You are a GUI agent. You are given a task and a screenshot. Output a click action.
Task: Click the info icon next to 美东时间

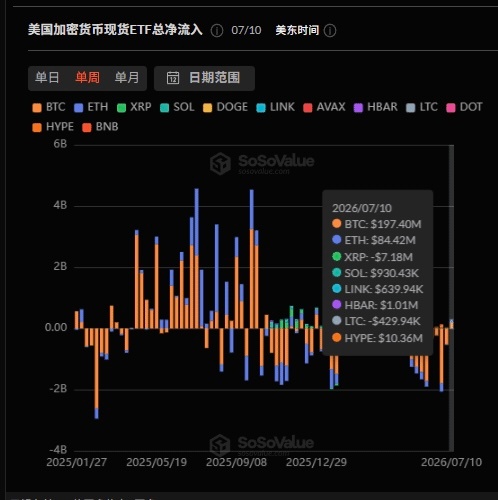coord(330,31)
